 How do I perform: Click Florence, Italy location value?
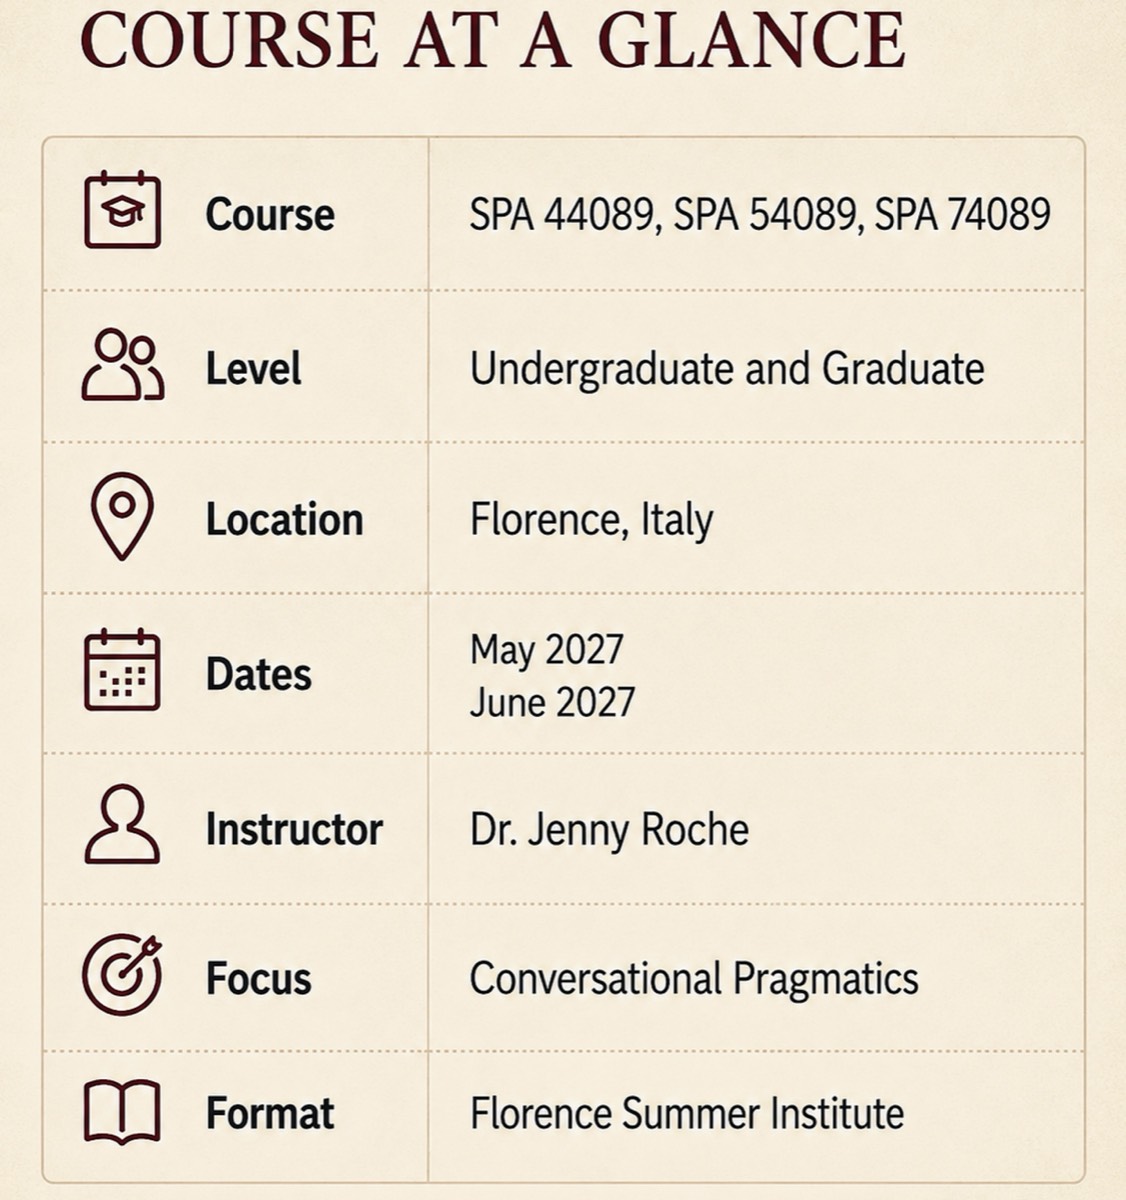tap(591, 520)
